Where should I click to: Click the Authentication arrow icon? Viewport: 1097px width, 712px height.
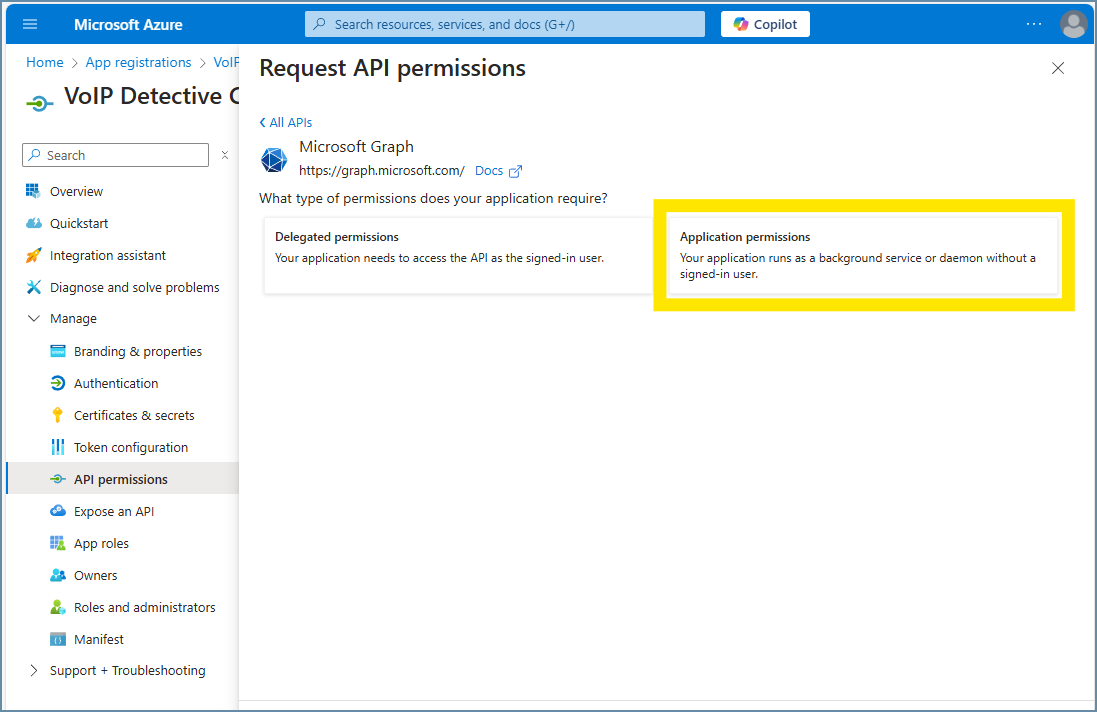click(58, 383)
